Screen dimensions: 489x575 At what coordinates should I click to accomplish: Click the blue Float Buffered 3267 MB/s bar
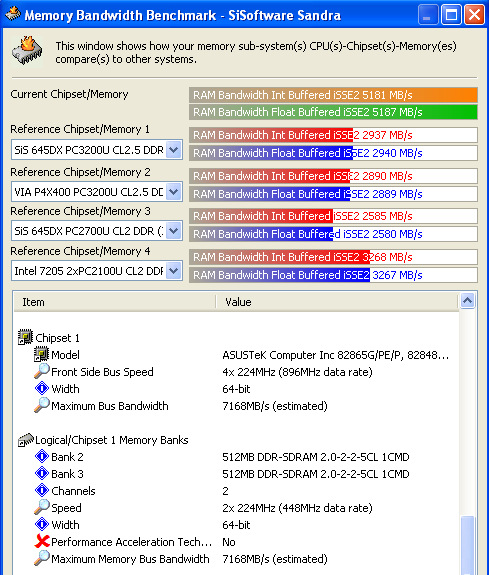tap(333, 275)
